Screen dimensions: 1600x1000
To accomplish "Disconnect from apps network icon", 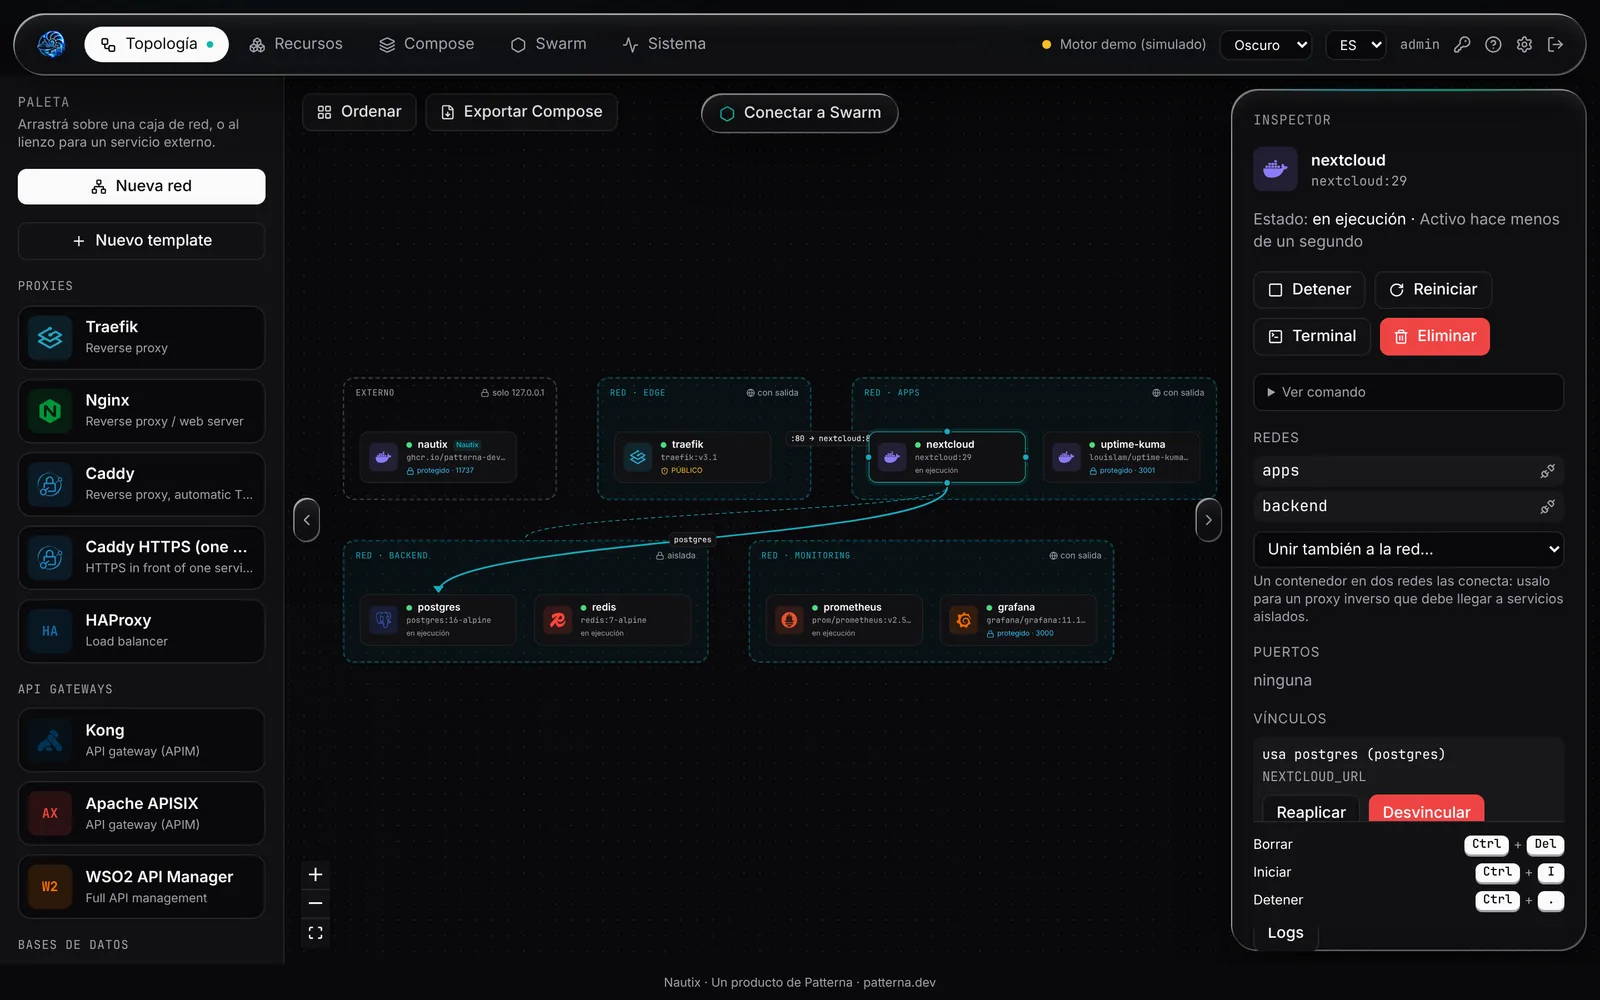I will pos(1547,471).
